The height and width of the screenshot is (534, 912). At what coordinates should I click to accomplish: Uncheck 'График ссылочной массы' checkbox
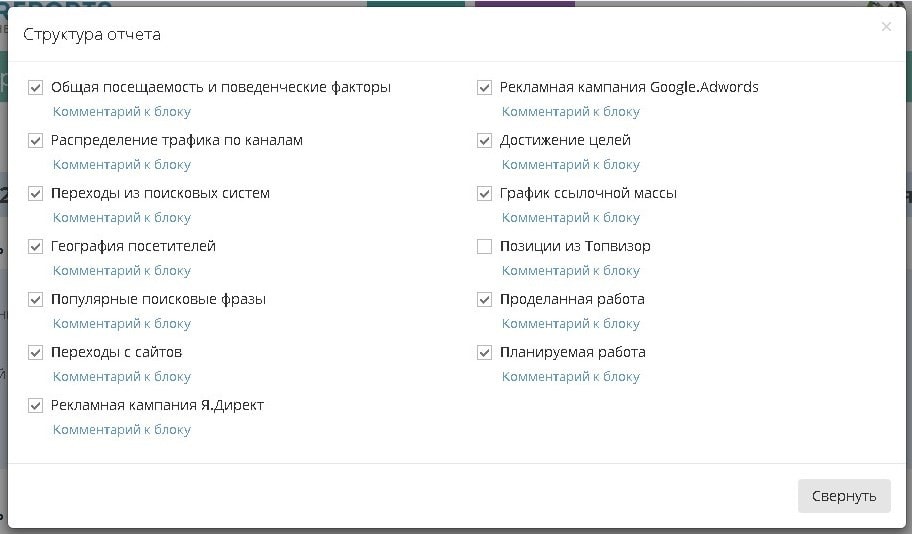(485, 194)
